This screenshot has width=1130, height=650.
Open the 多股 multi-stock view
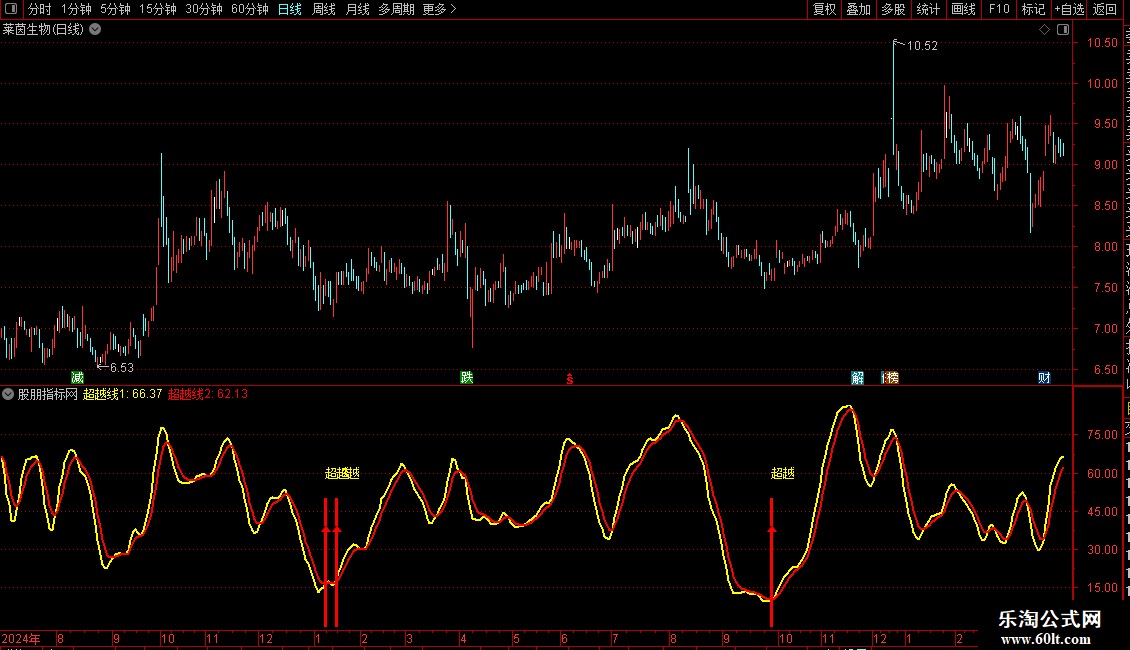coord(894,9)
